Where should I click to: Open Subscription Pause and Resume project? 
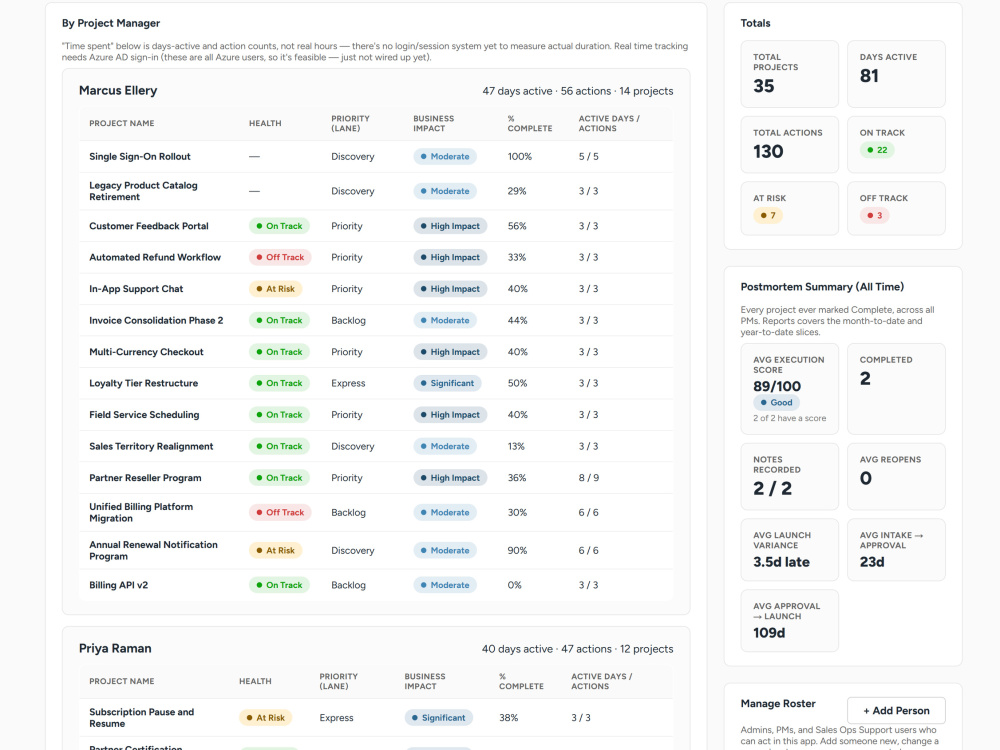coord(142,717)
